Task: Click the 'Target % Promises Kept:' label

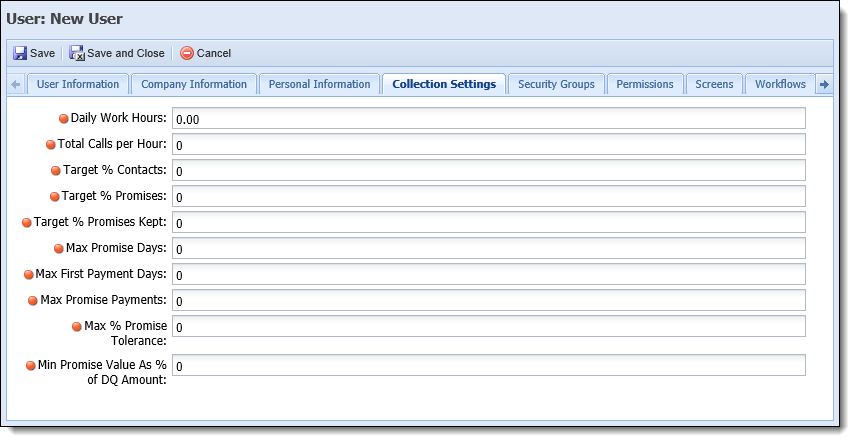Action: [x=100, y=222]
